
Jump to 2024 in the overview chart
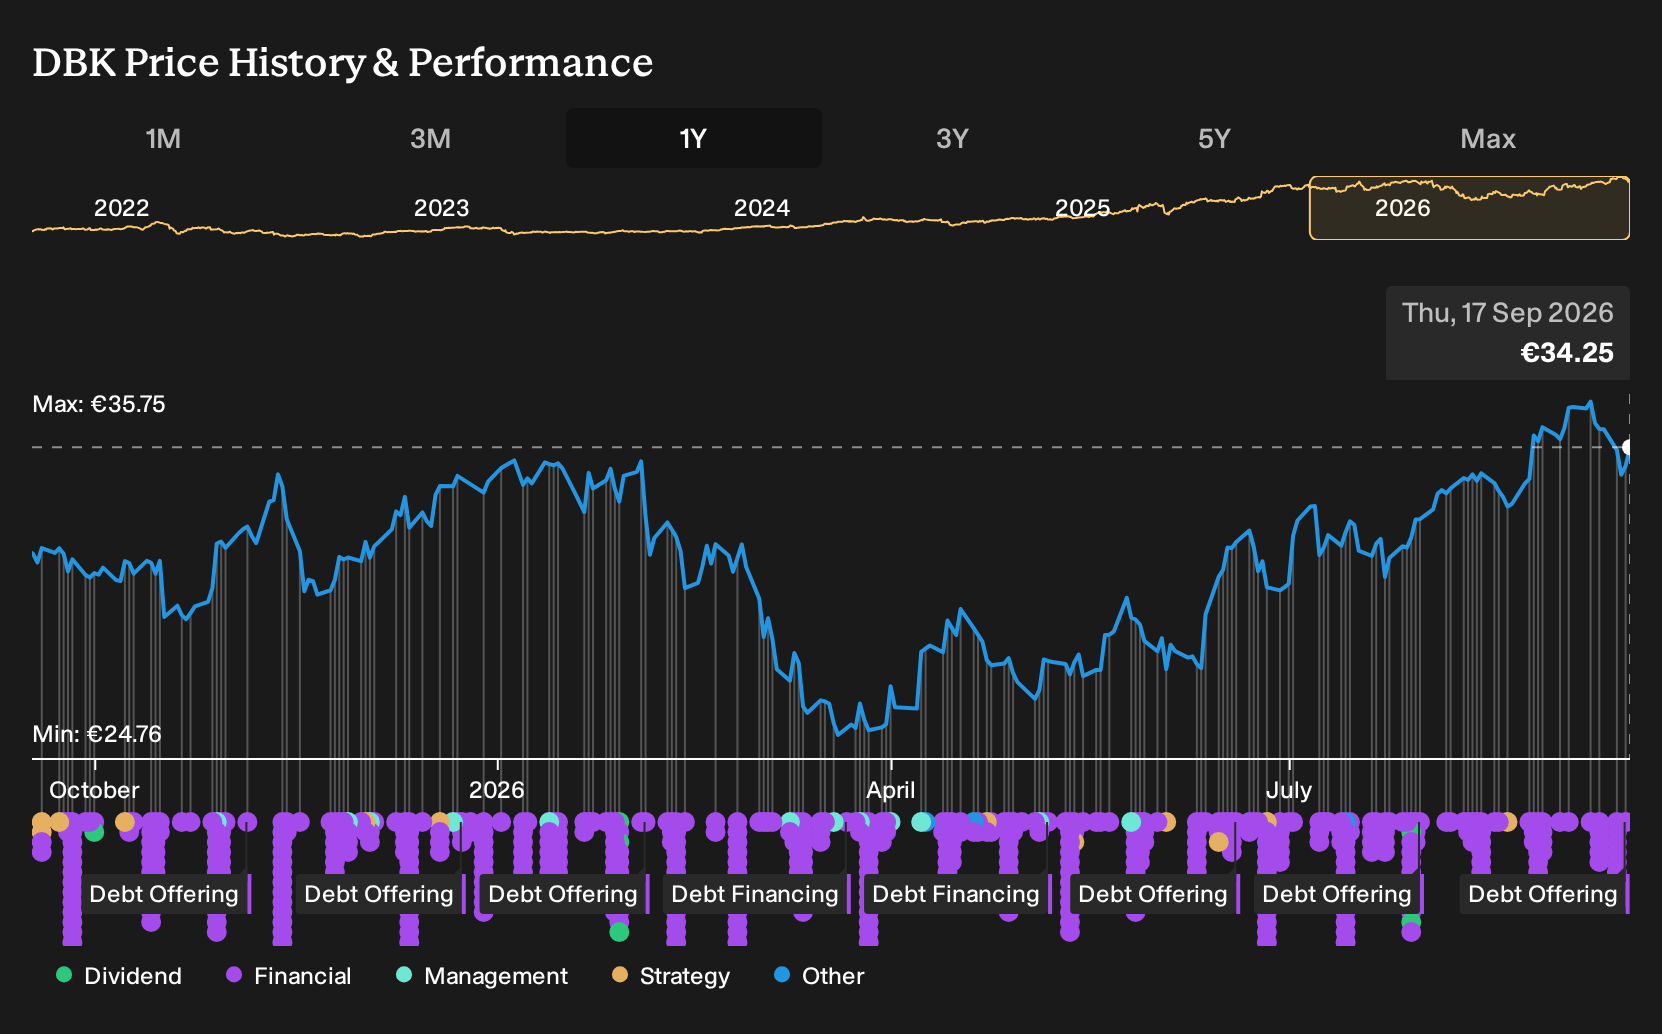tap(761, 208)
